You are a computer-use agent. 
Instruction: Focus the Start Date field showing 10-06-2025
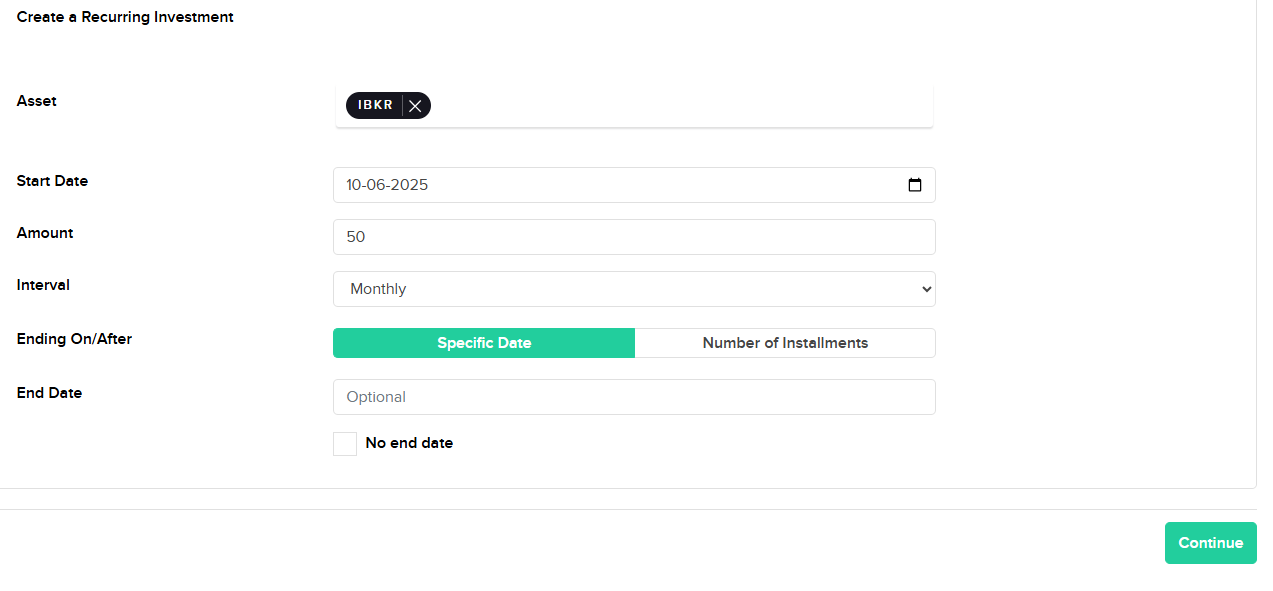tap(634, 185)
